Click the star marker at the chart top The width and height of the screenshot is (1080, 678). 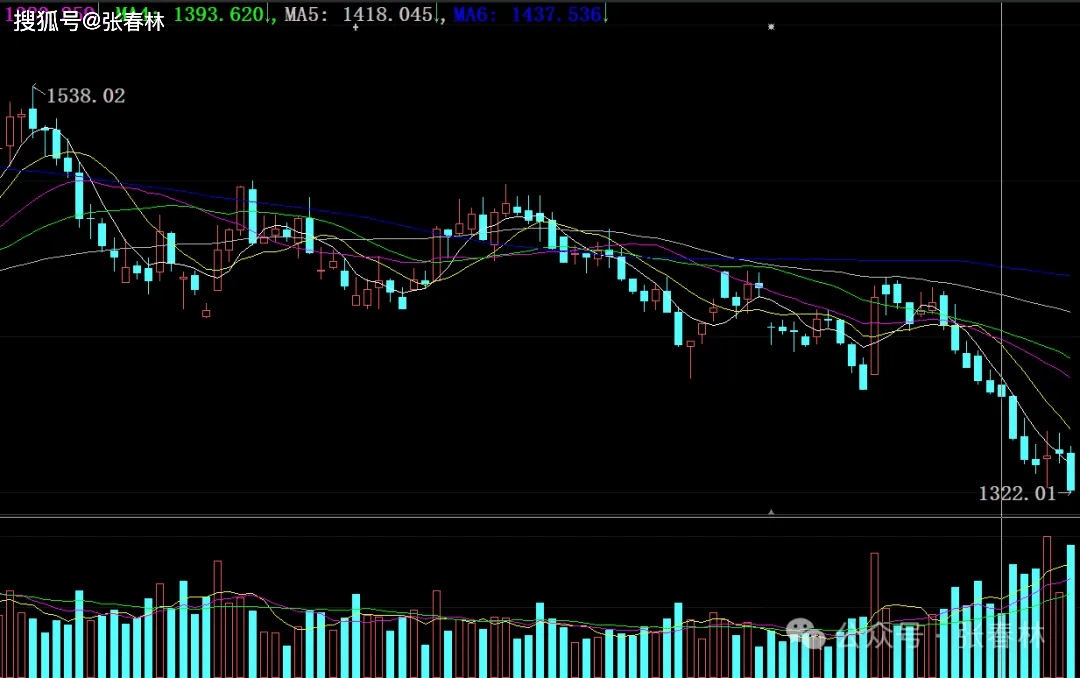pyautogui.click(x=771, y=26)
